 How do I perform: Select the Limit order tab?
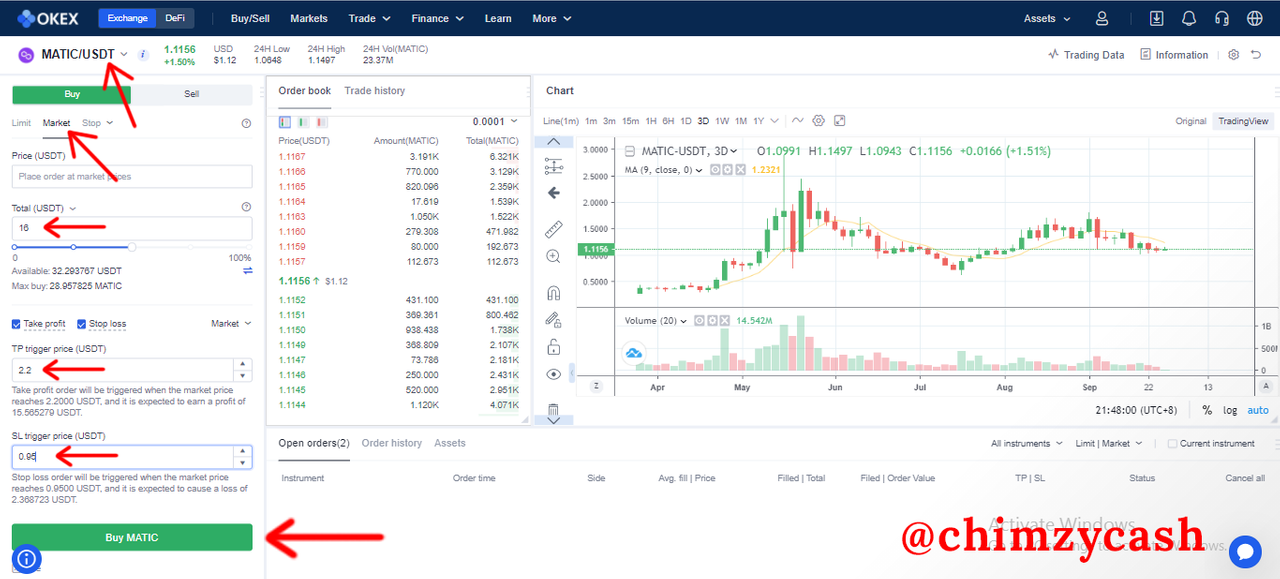pyautogui.click(x=21, y=123)
